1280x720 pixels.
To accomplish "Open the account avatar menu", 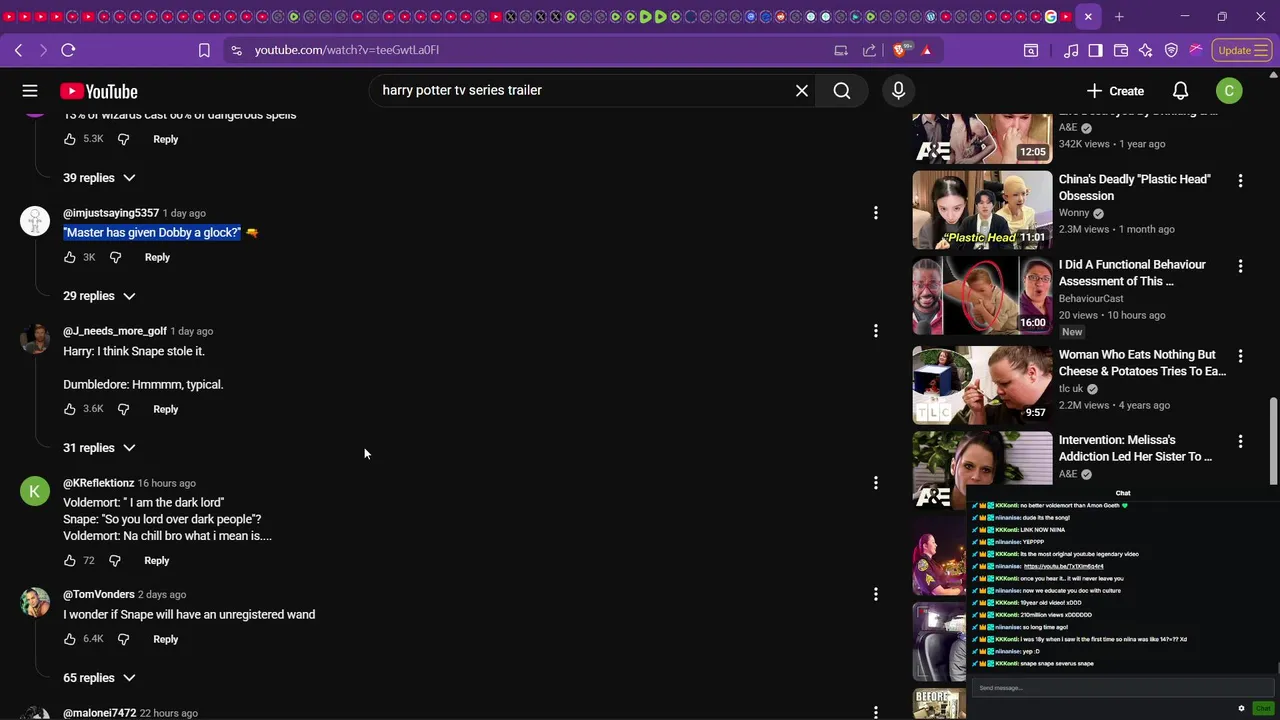I will coord(1229,91).
